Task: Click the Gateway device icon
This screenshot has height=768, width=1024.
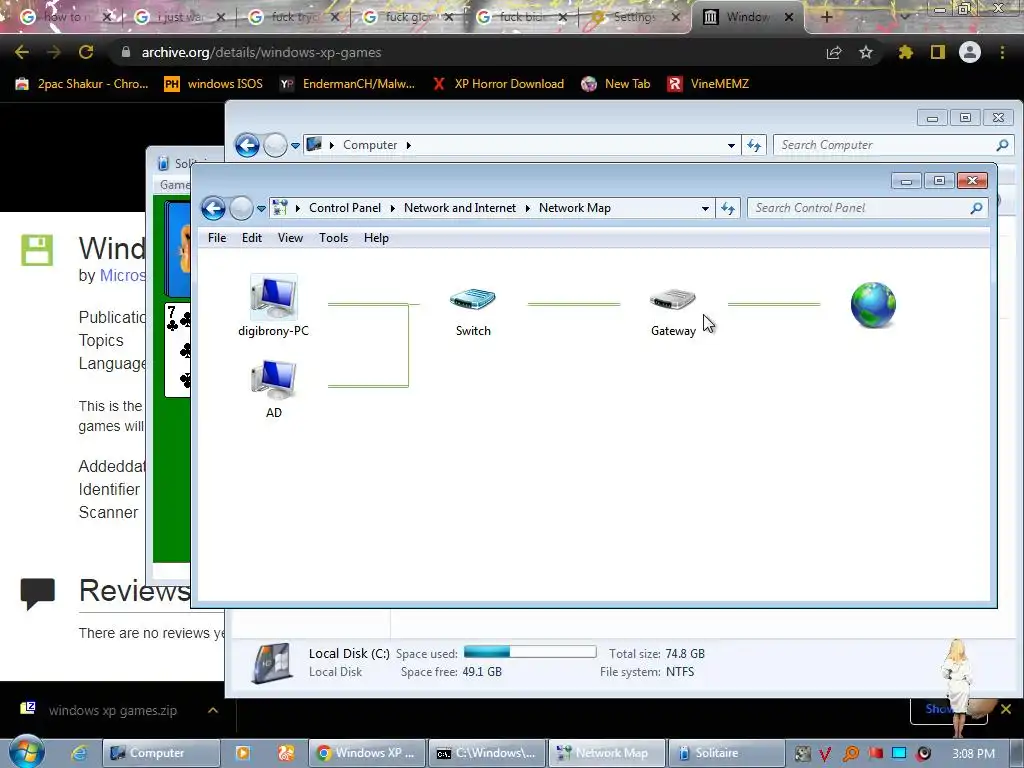Action: coord(673,299)
